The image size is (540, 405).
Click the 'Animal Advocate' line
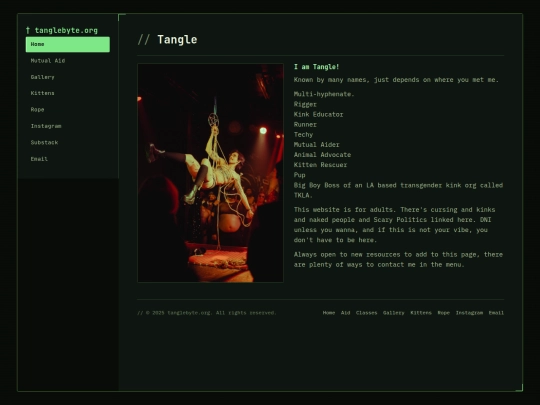322,155
